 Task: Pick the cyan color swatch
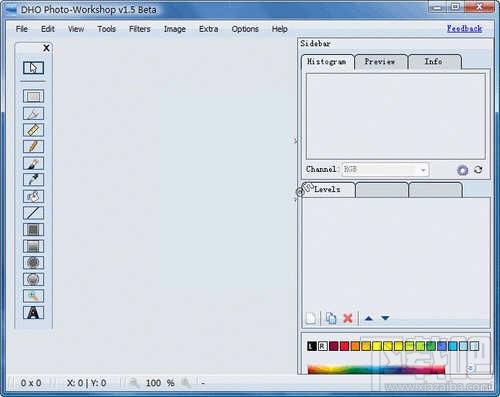pos(453,346)
